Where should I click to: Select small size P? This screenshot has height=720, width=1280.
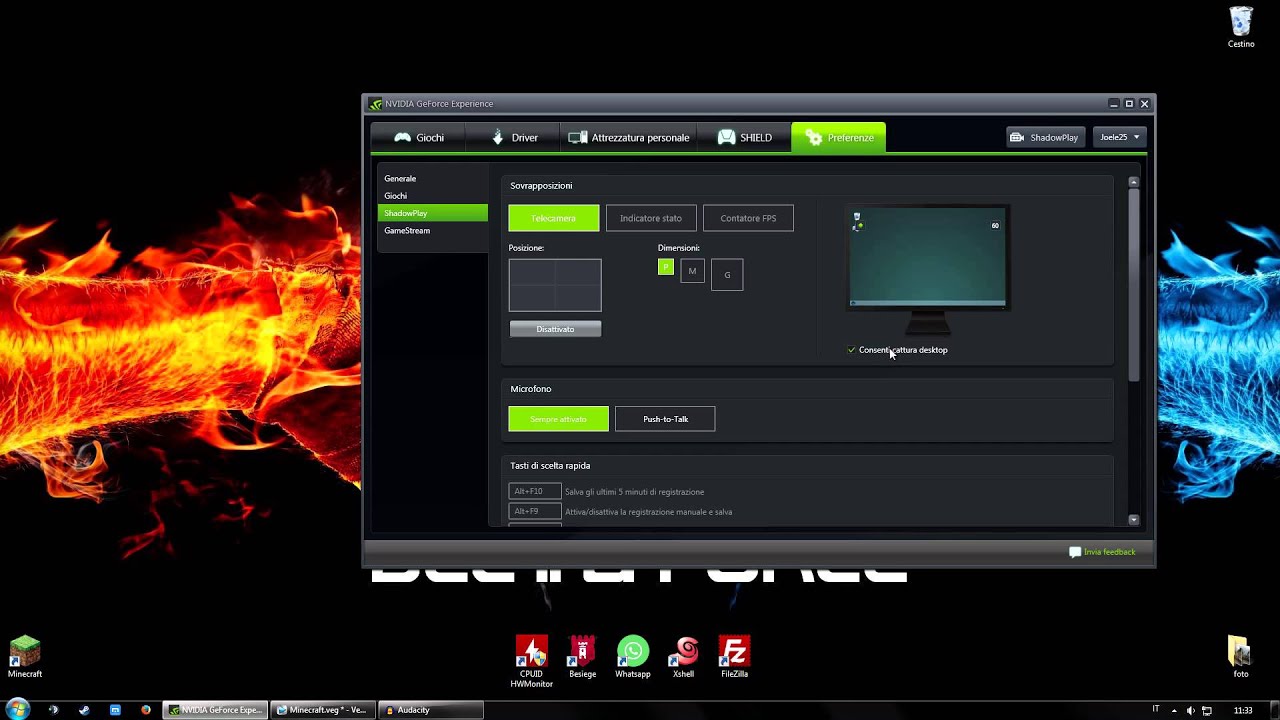coord(666,267)
